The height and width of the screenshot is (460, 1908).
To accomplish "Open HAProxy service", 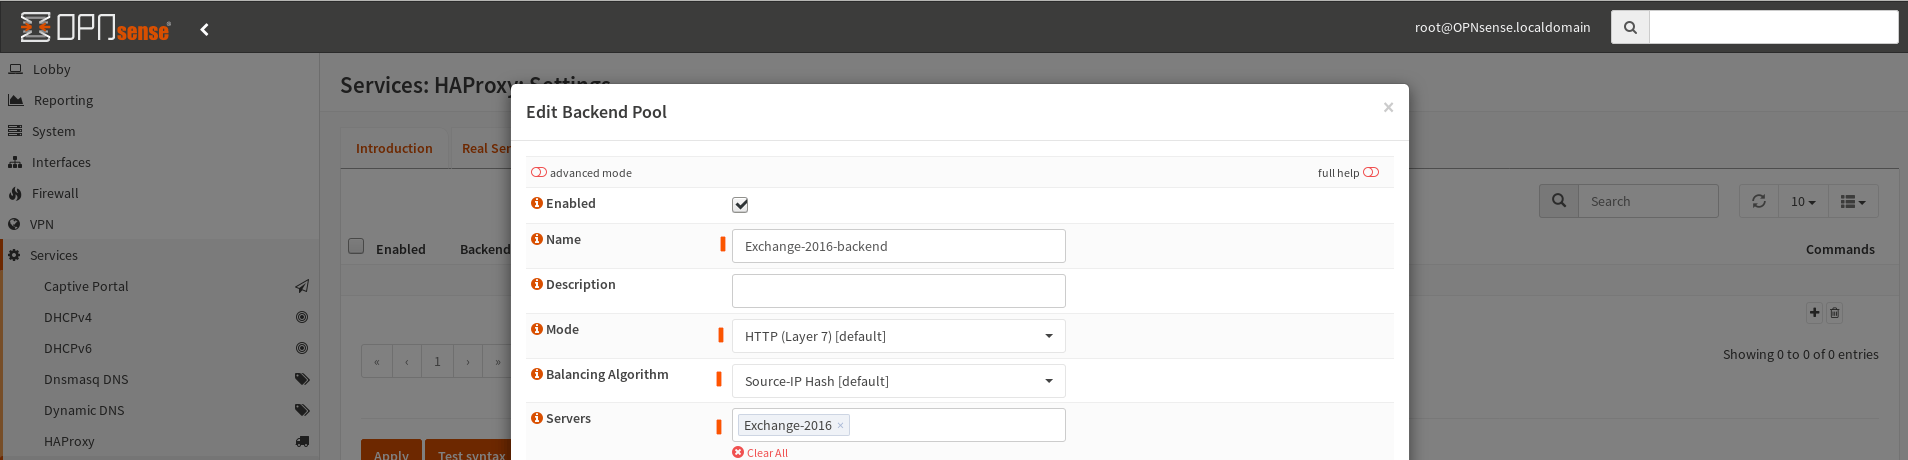I will (x=69, y=441).
